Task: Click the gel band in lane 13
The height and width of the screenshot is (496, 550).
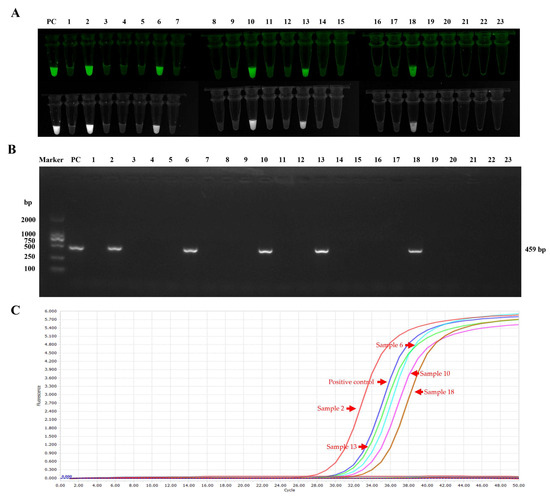Action: (x=321, y=251)
